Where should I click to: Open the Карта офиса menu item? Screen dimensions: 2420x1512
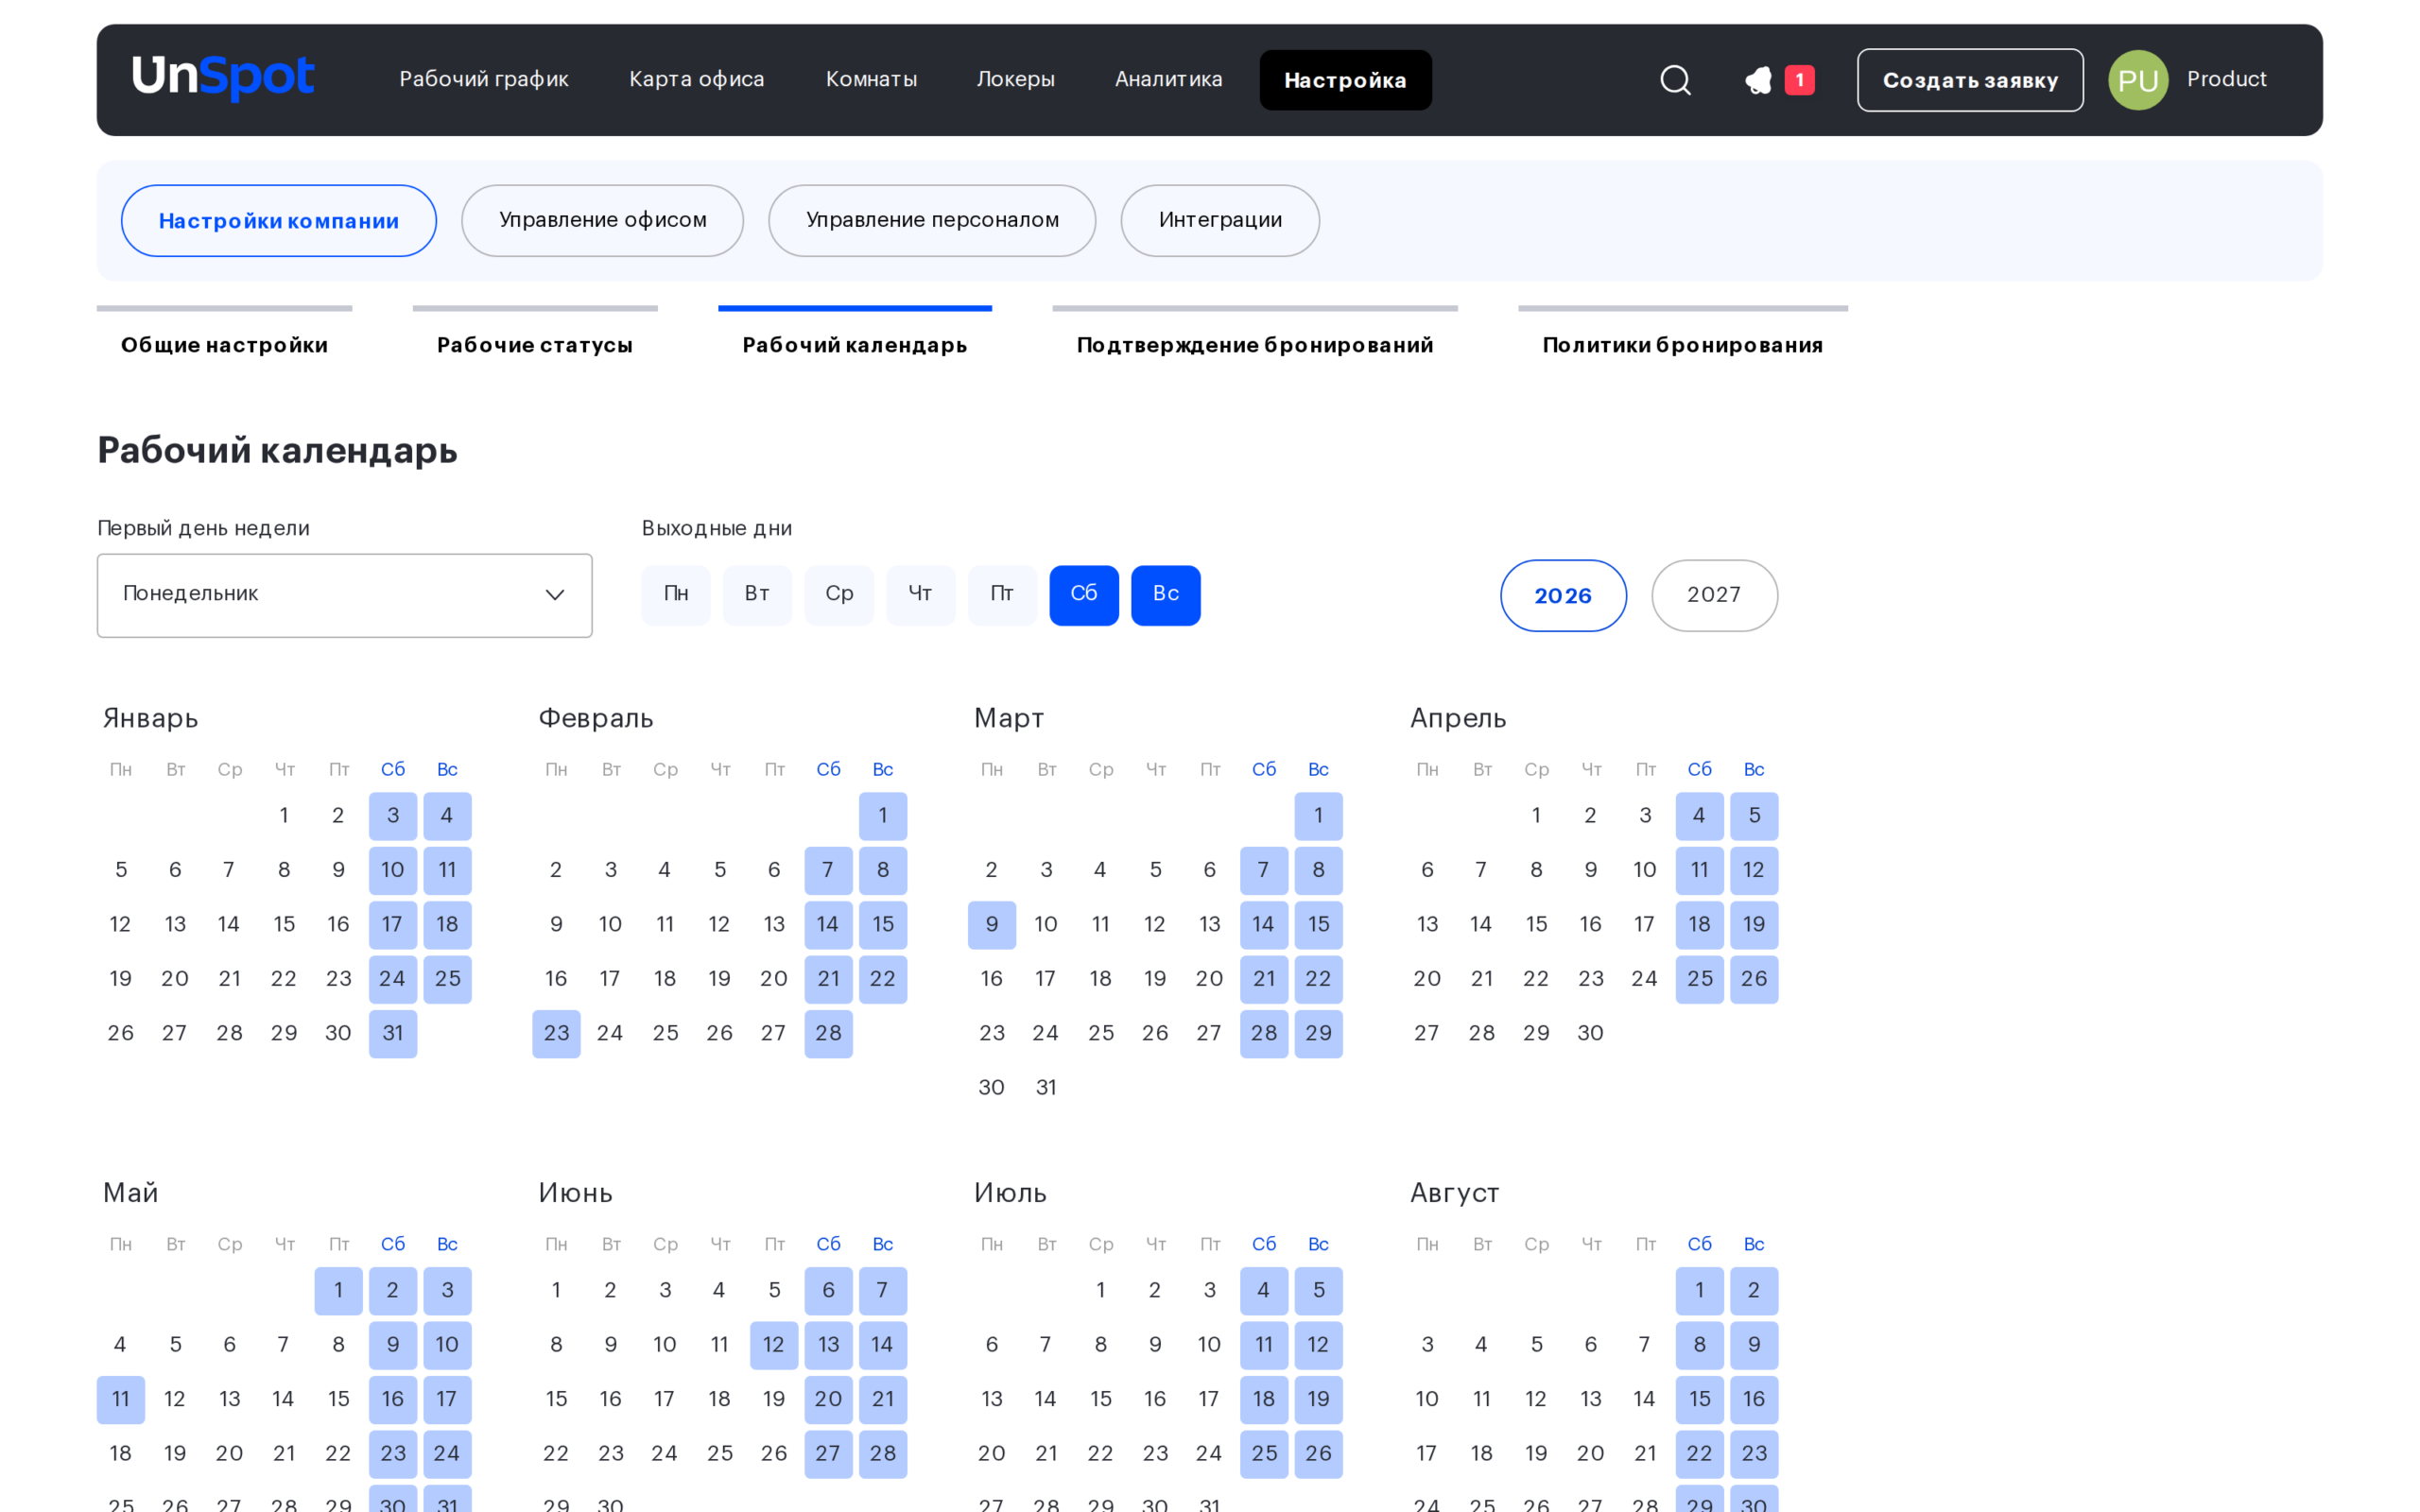coord(697,79)
